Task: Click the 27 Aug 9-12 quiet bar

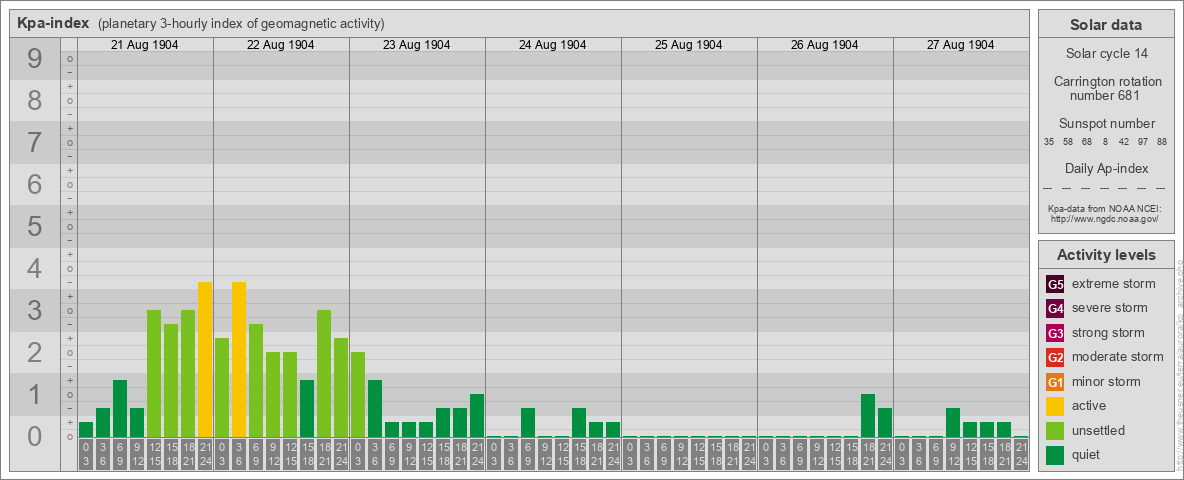Action: [x=953, y=423]
